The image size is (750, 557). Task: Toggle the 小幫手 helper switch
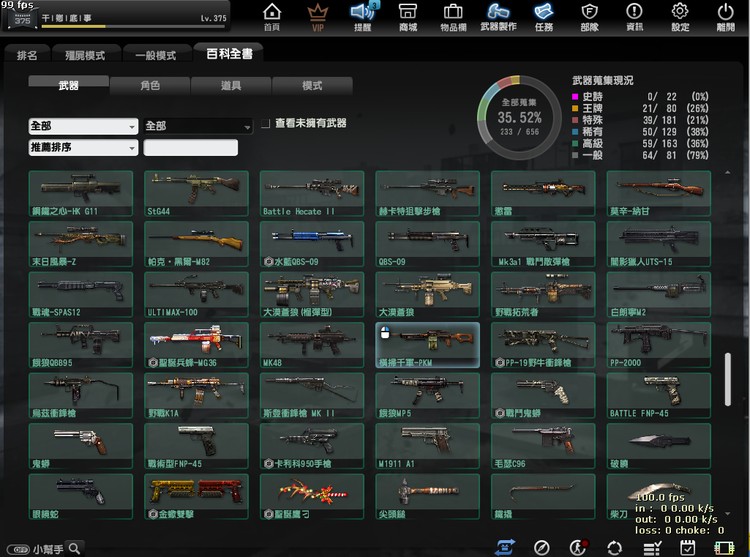(19, 550)
